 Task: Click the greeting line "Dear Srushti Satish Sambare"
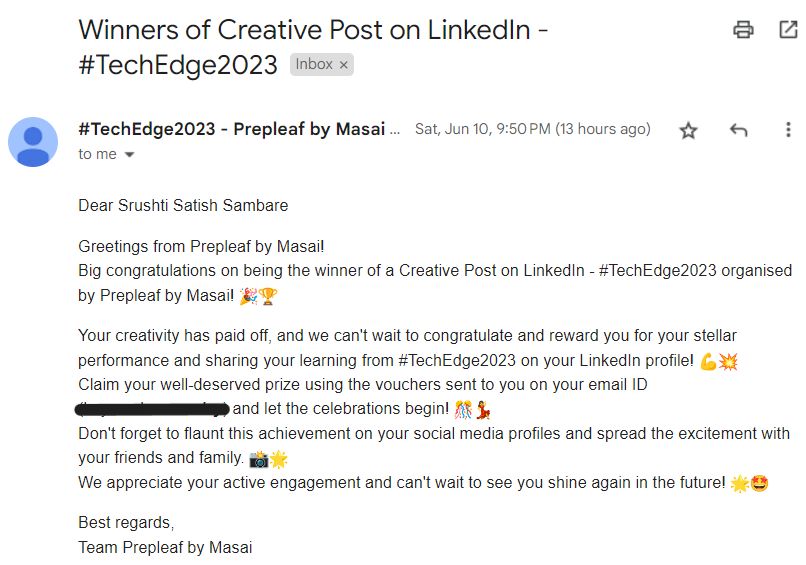(183, 205)
